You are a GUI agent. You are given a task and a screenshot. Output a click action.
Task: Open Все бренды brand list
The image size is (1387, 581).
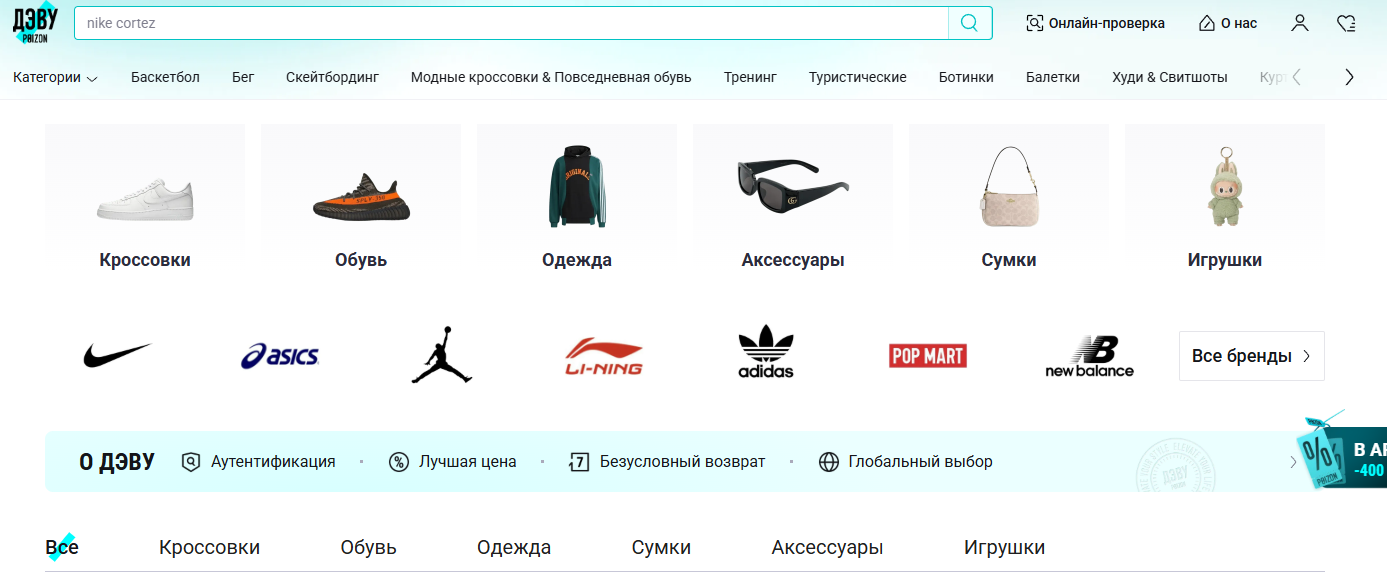coord(1252,356)
